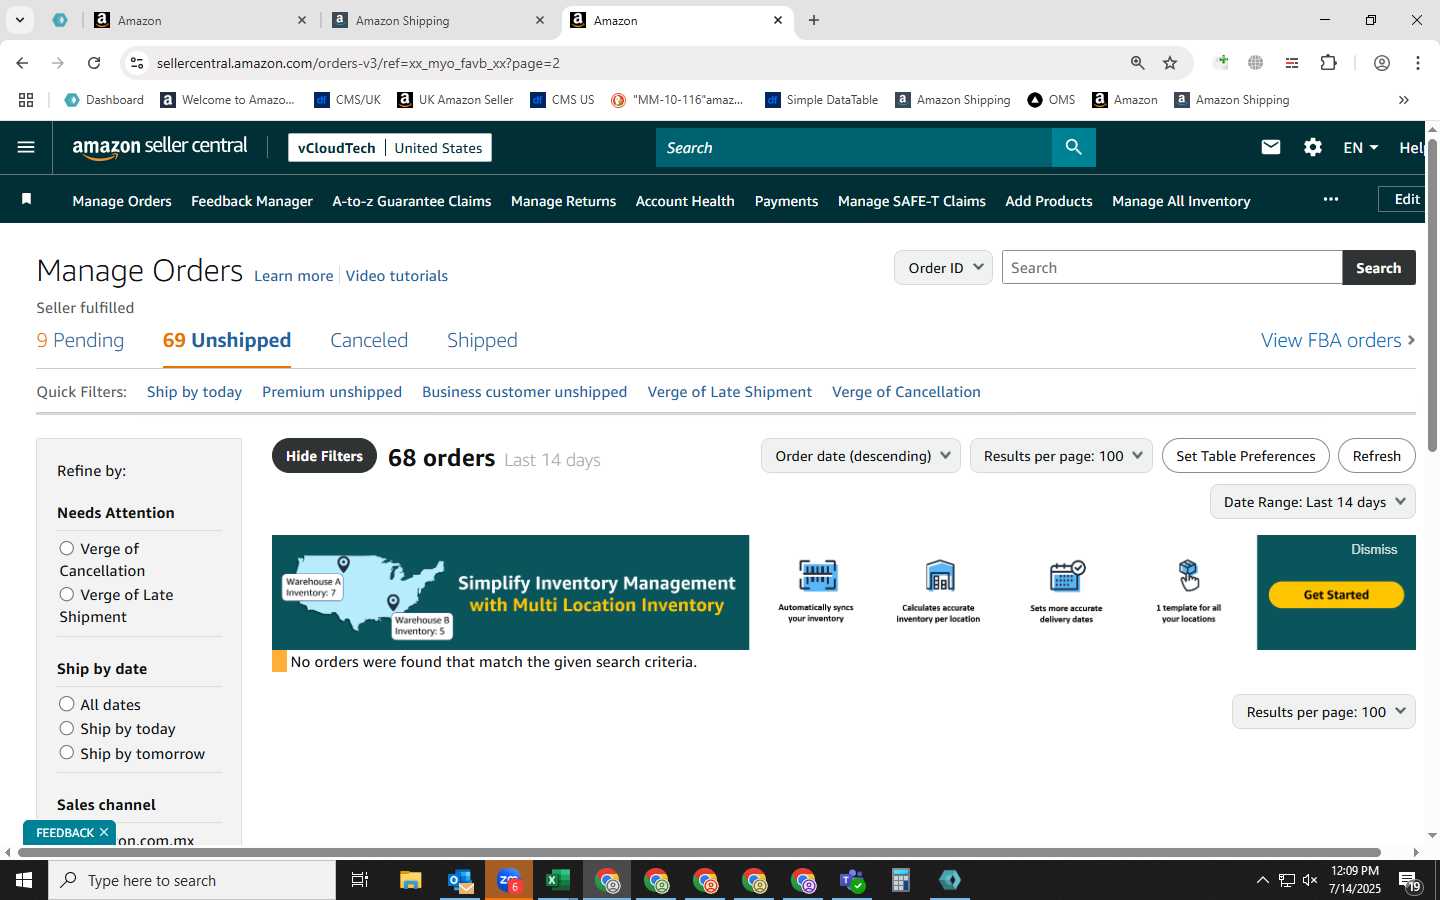Expand the Chrome tab search chevron

coord(19,20)
